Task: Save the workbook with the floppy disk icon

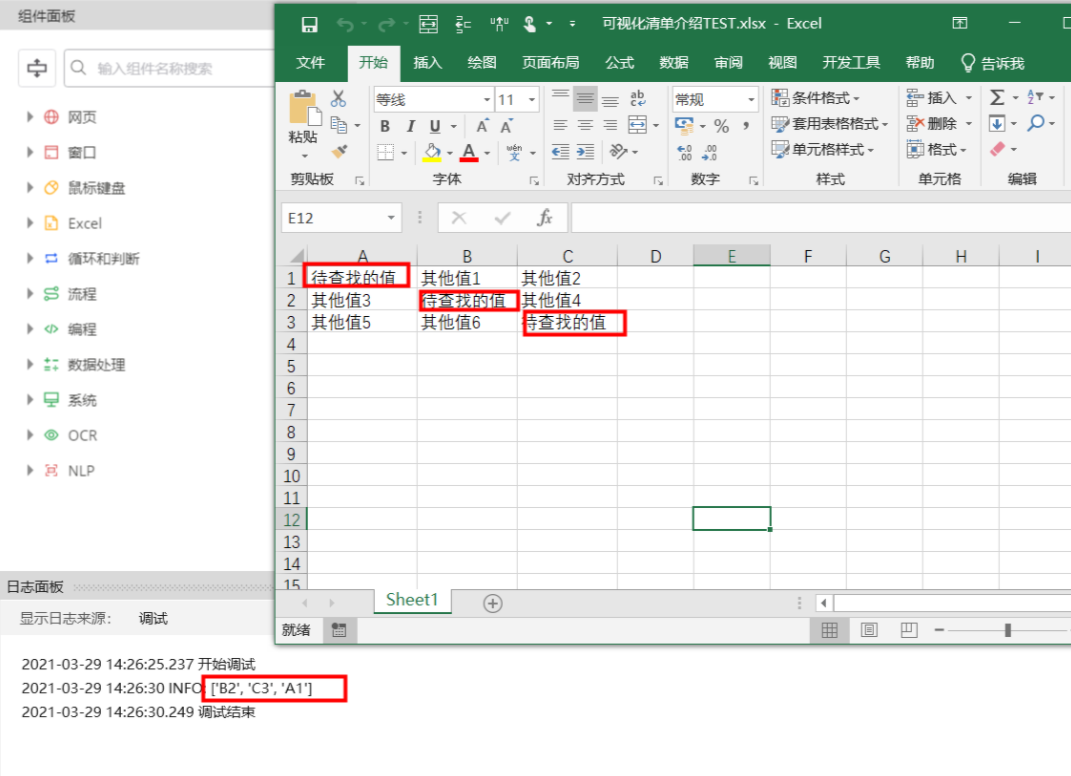Action: 309,25
